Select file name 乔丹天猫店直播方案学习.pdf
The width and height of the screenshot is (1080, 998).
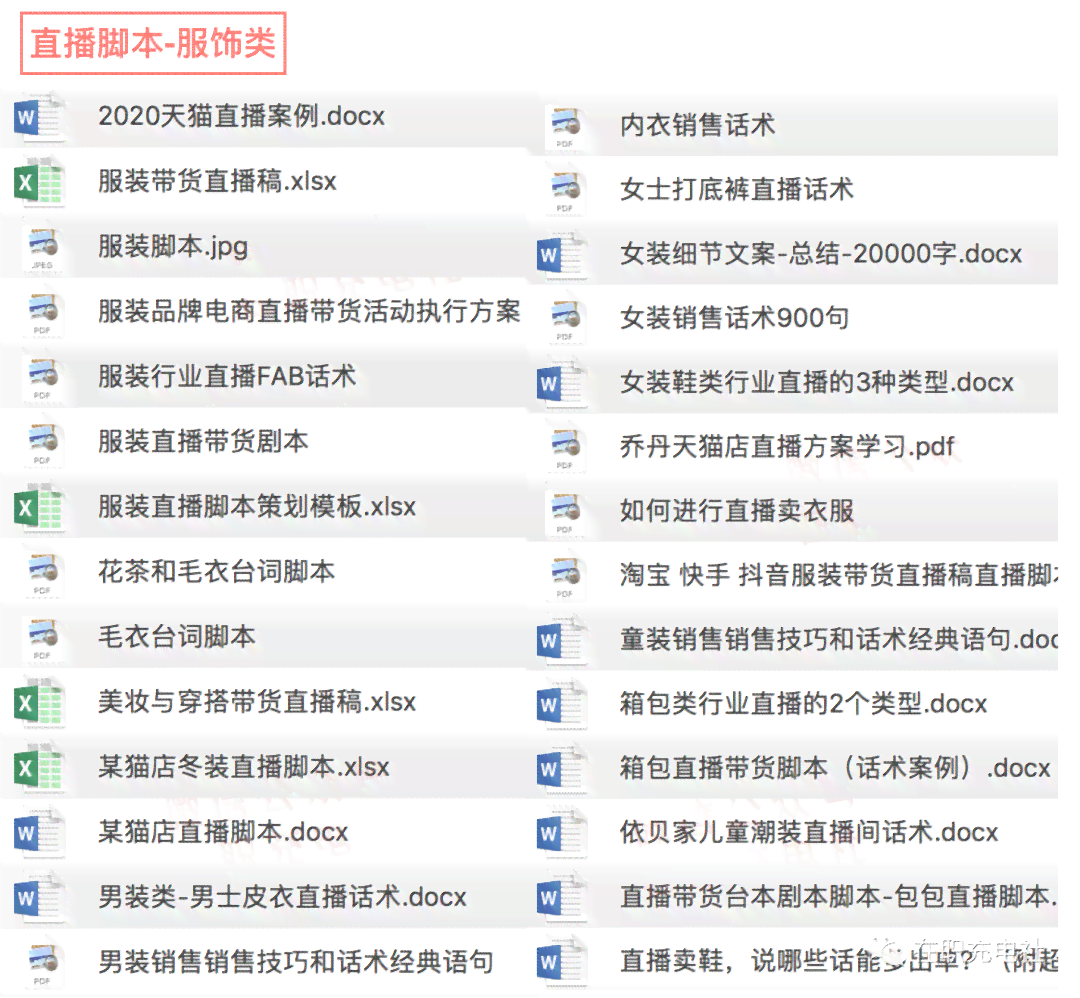[x=787, y=447]
